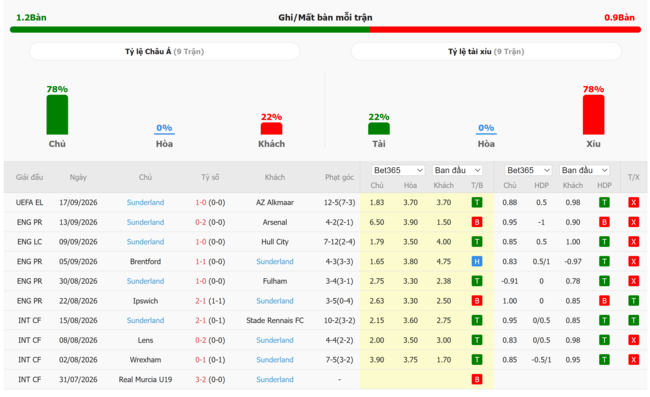Click the green T badge in Fulham T/B column
This screenshot has height=397, width=650.
click(x=477, y=281)
